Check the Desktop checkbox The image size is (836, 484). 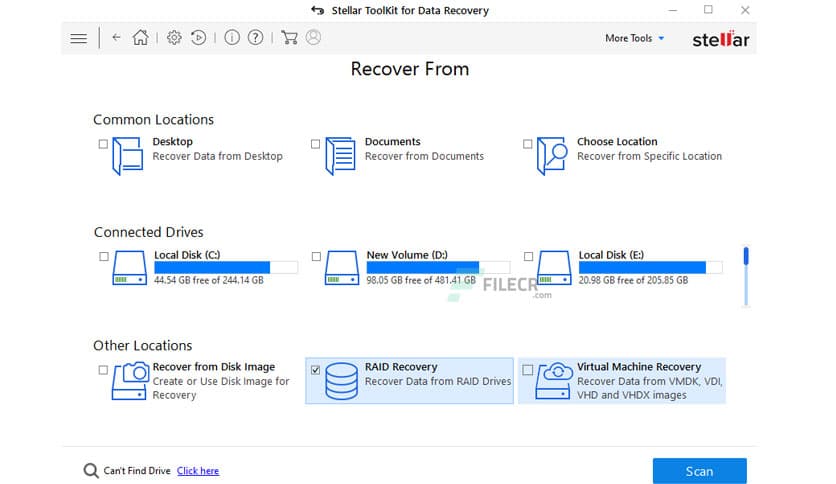(103, 144)
